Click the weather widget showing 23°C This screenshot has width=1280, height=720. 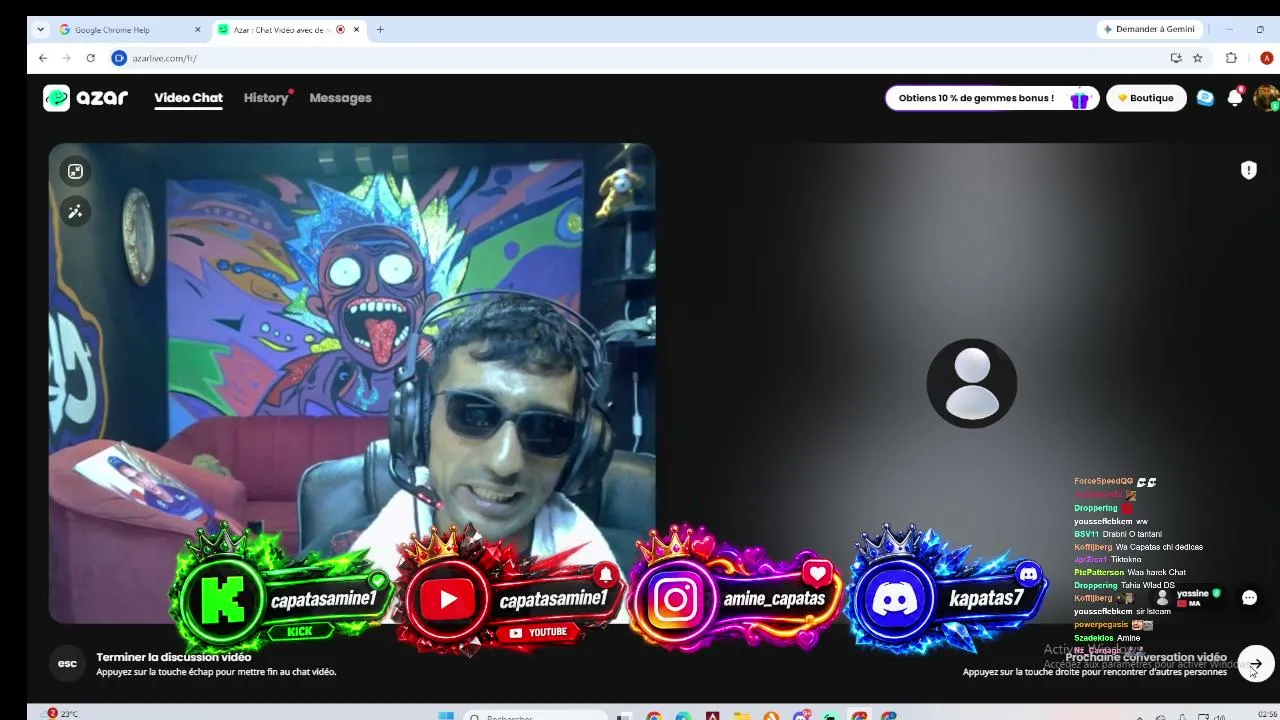pyautogui.click(x=61, y=714)
